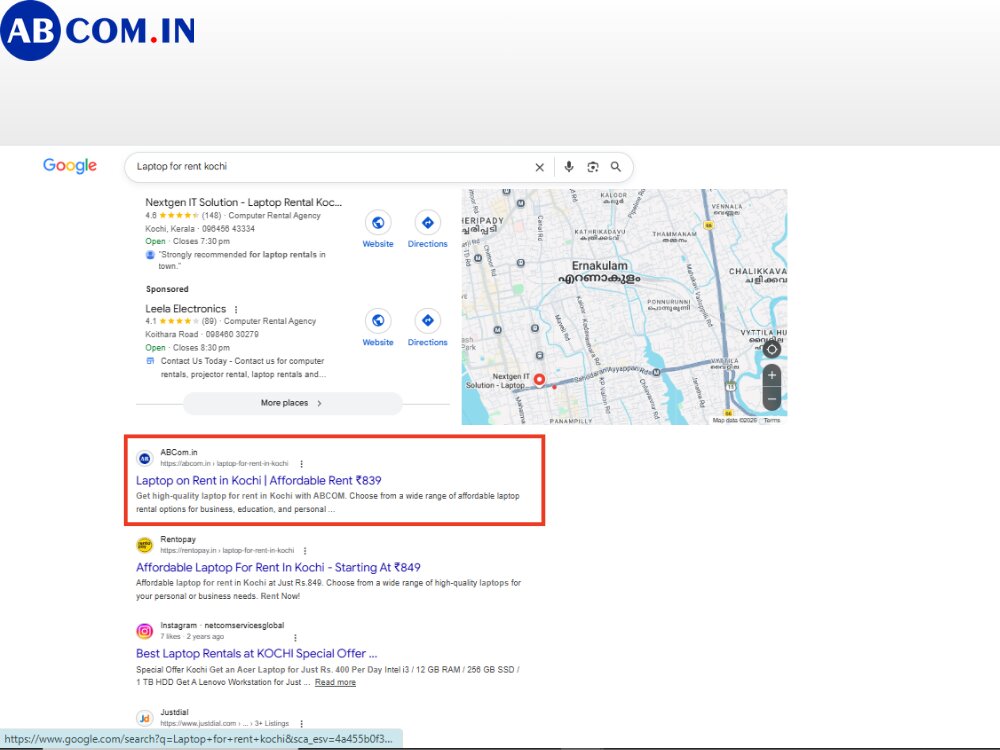1000x750 pixels.
Task: Click the Rentopay result favicon
Action: pos(145,545)
